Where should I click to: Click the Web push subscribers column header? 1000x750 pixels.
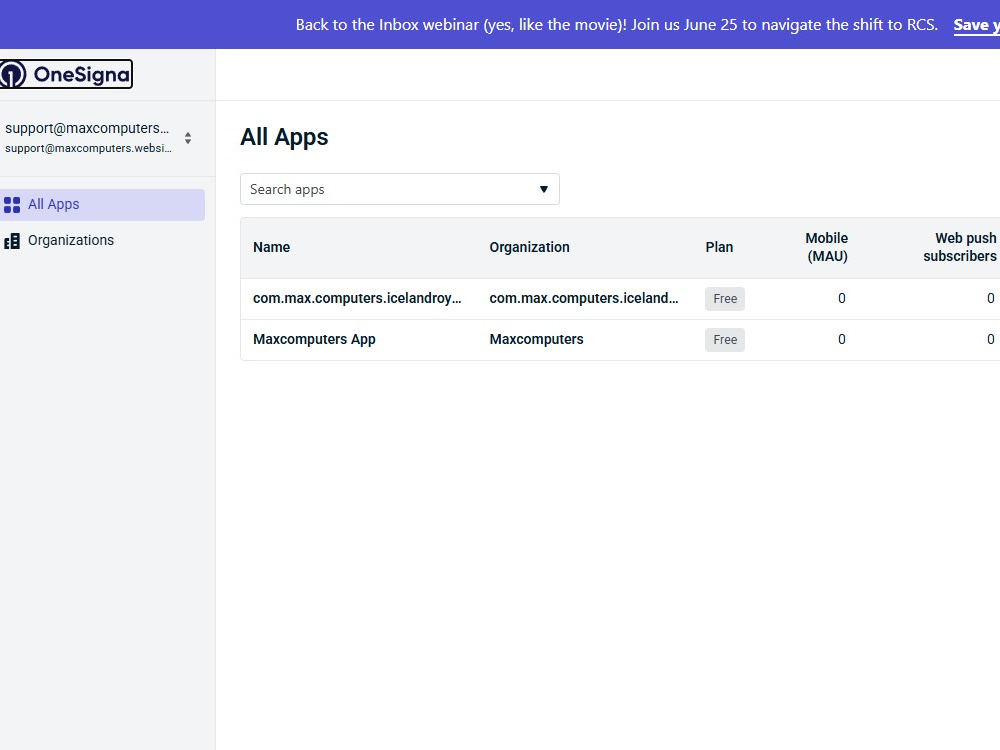[x=960, y=247]
